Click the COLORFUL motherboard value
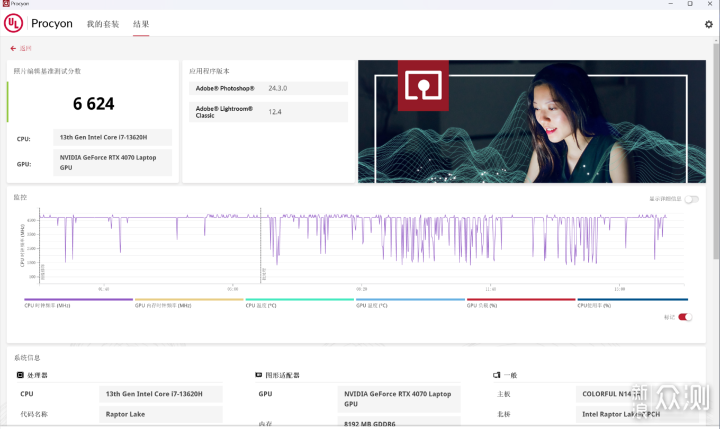The image size is (720, 429). tap(637, 394)
